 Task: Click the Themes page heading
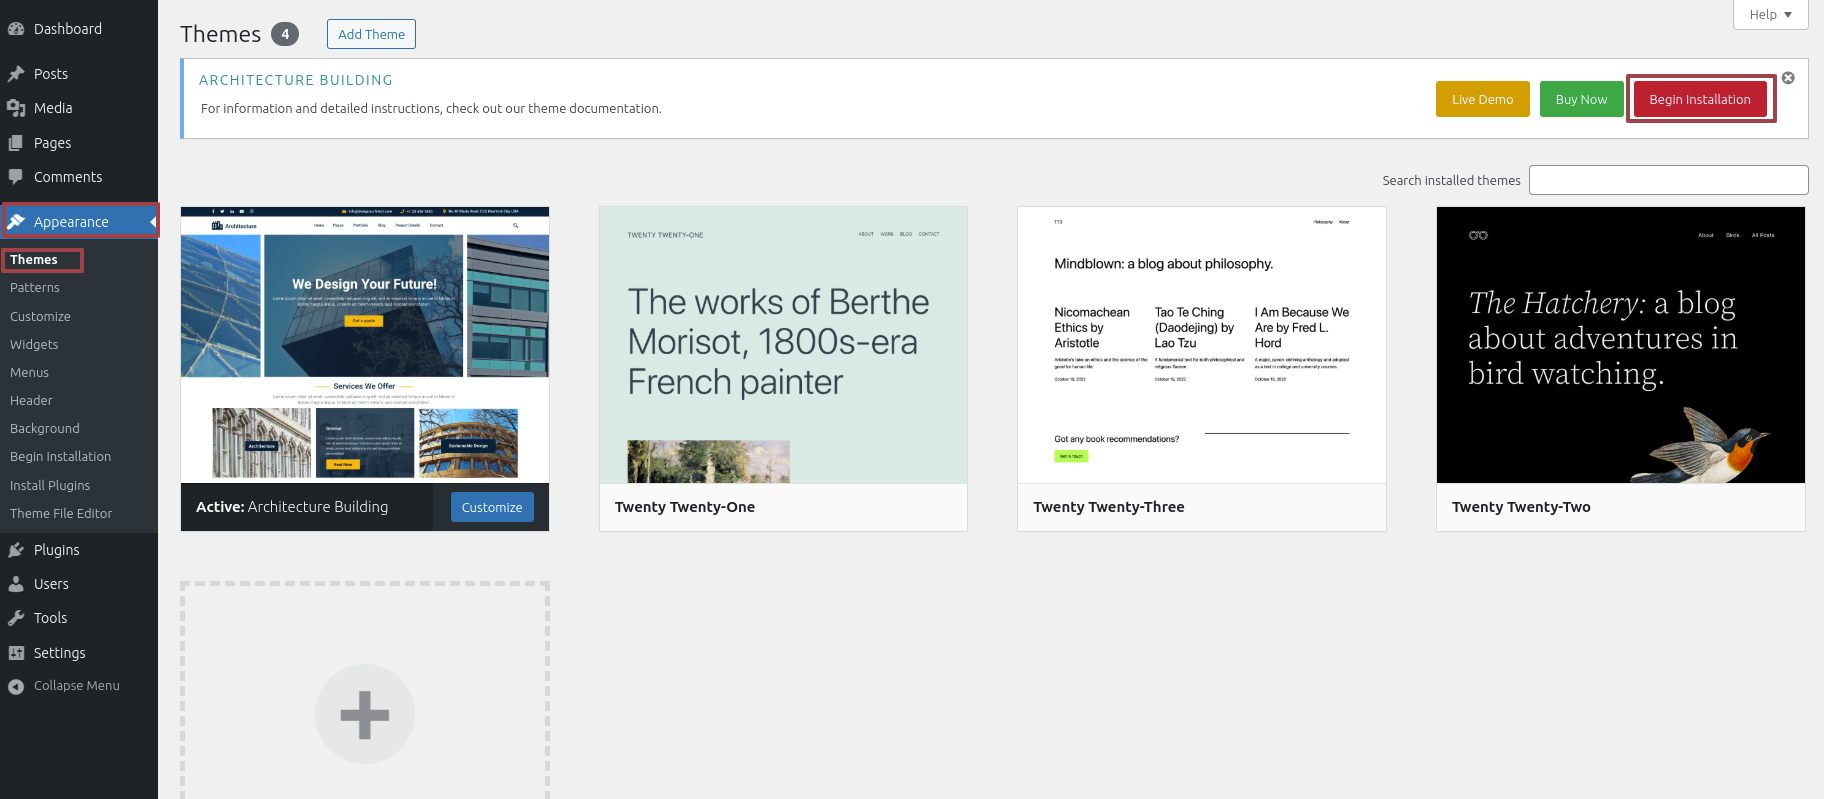point(221,34)
